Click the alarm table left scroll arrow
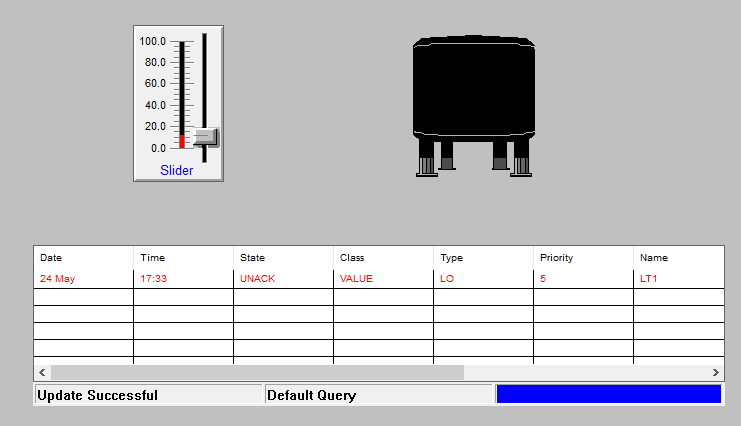Screen dimensions: 741x426 [43, 373]
